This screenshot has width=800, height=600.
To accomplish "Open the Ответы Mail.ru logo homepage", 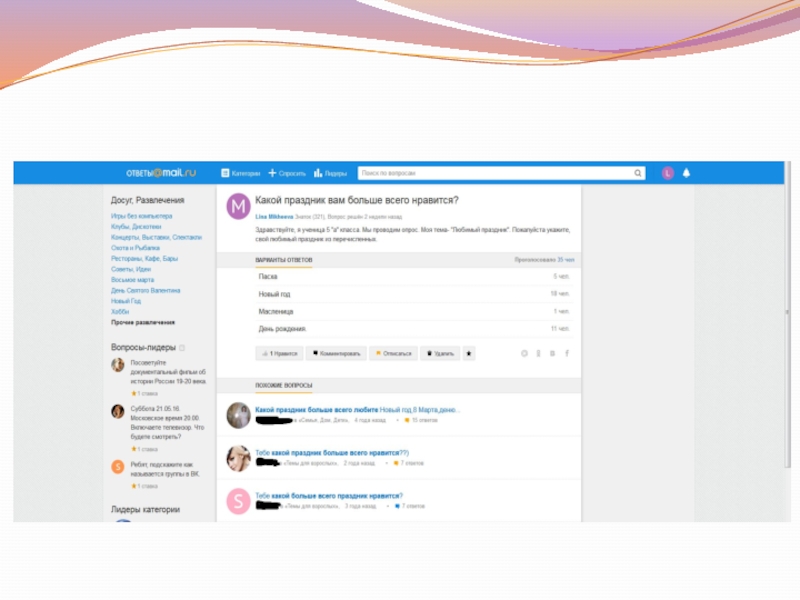I will tap(161, 173).
